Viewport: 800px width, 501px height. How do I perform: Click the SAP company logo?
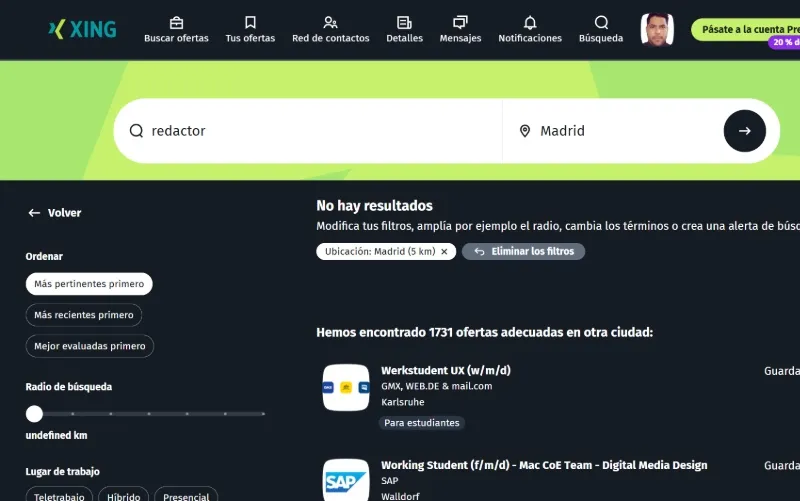tap(346, 480)
